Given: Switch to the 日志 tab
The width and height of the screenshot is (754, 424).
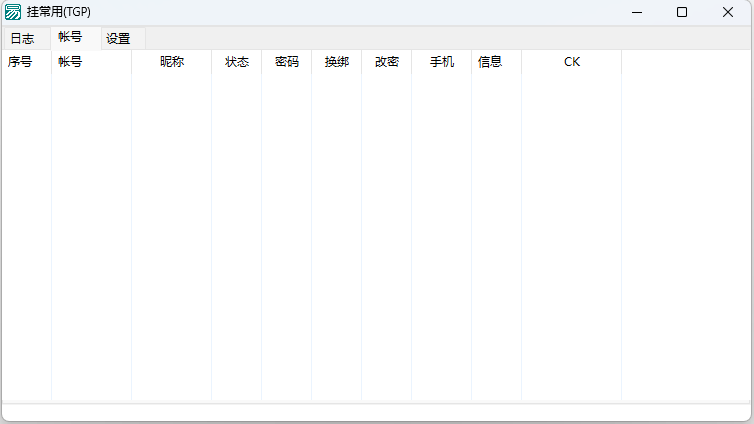Looking at the screenshot, I should pyautogui.click(x=22, y=39).
